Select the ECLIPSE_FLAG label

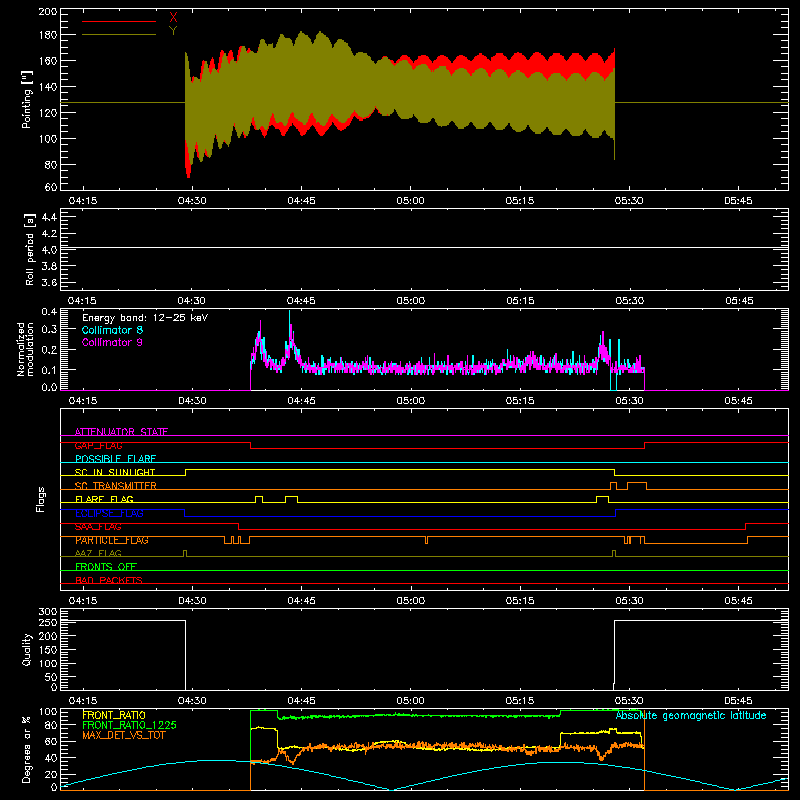click(x=109, y=513)
